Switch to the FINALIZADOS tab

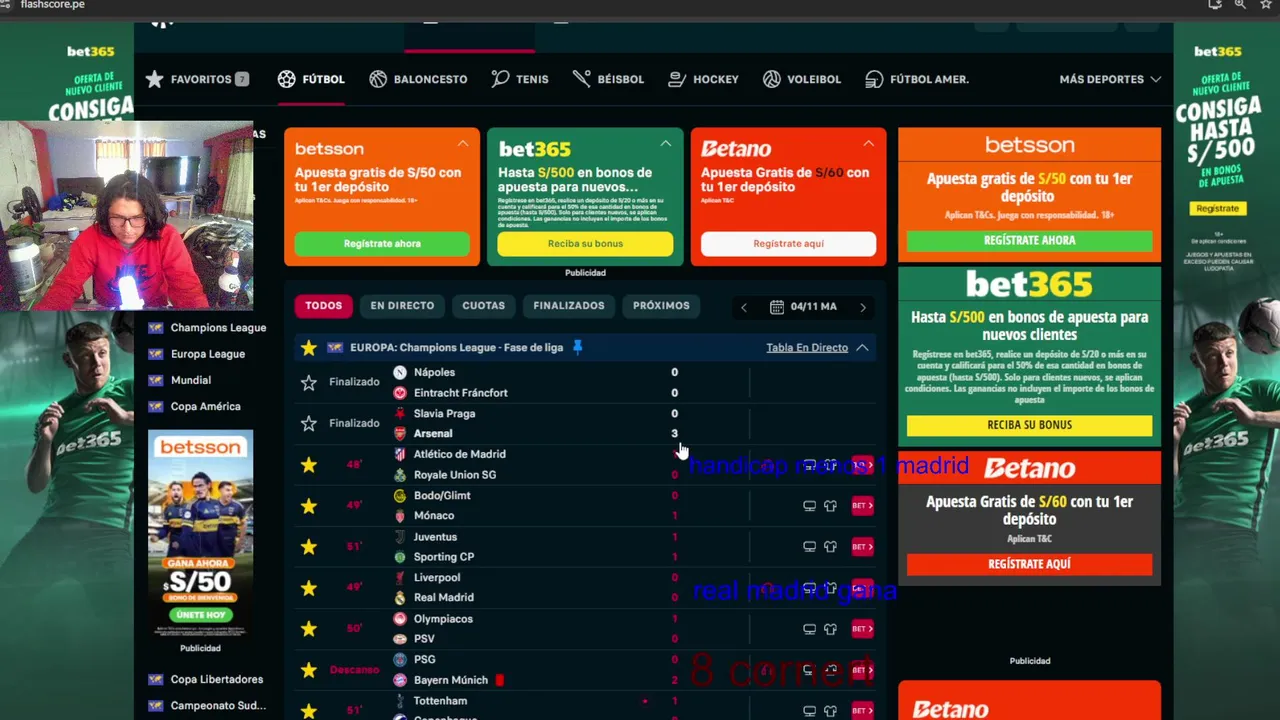coord(569,306)
